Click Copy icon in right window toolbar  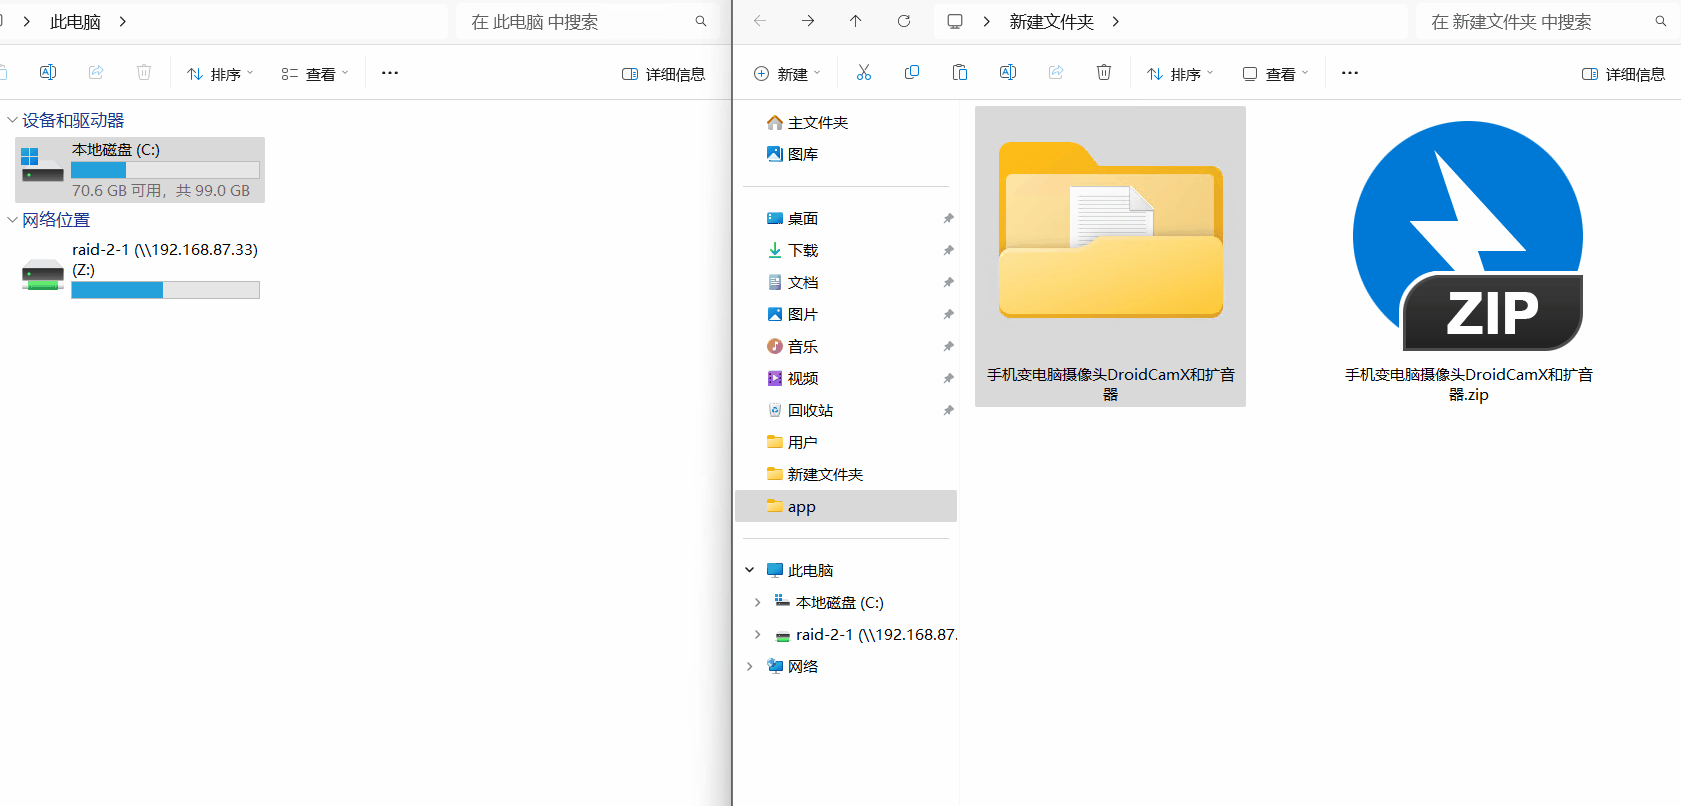912,73
